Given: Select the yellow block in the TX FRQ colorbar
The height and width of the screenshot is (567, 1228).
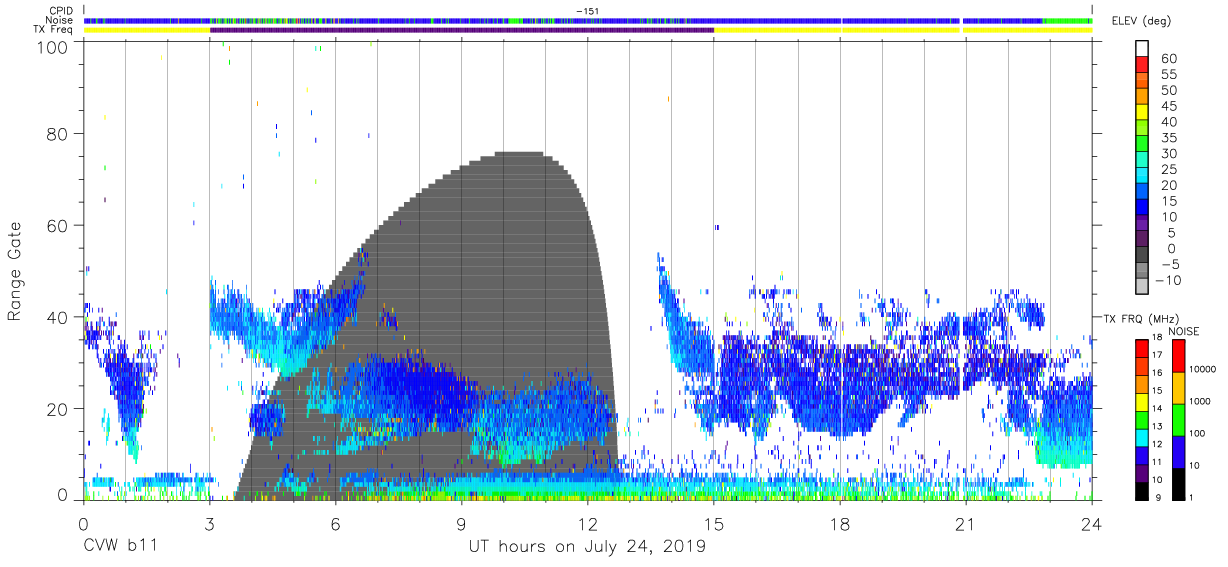Looking at the screenshot, I should click(1142, 403).
